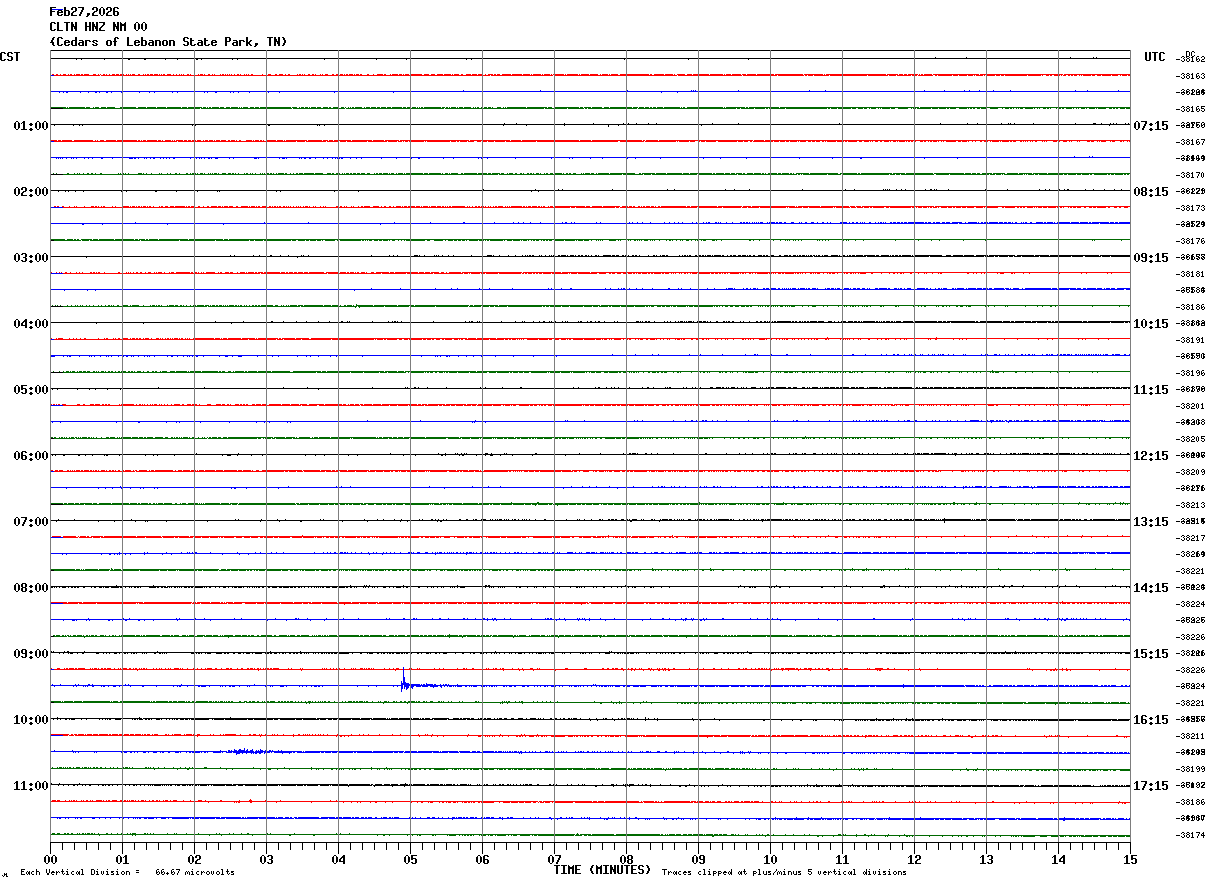The width and height of the screenshot is (1210, 886).
Task: Click the DC offset value -38201
Action: click(x=1191, y=406)
